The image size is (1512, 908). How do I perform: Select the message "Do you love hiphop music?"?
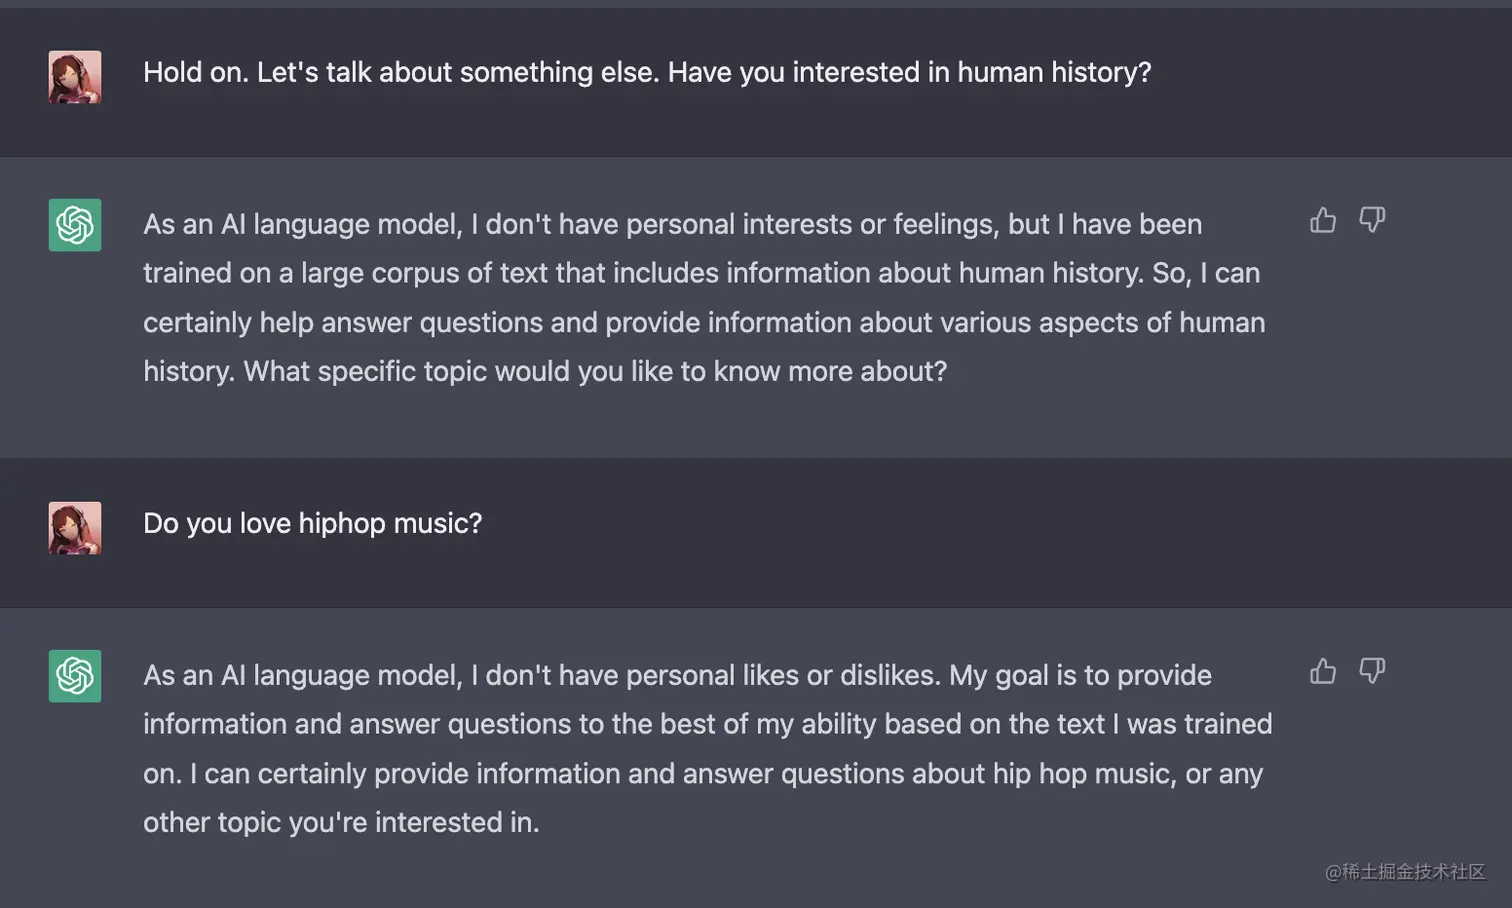313,524
